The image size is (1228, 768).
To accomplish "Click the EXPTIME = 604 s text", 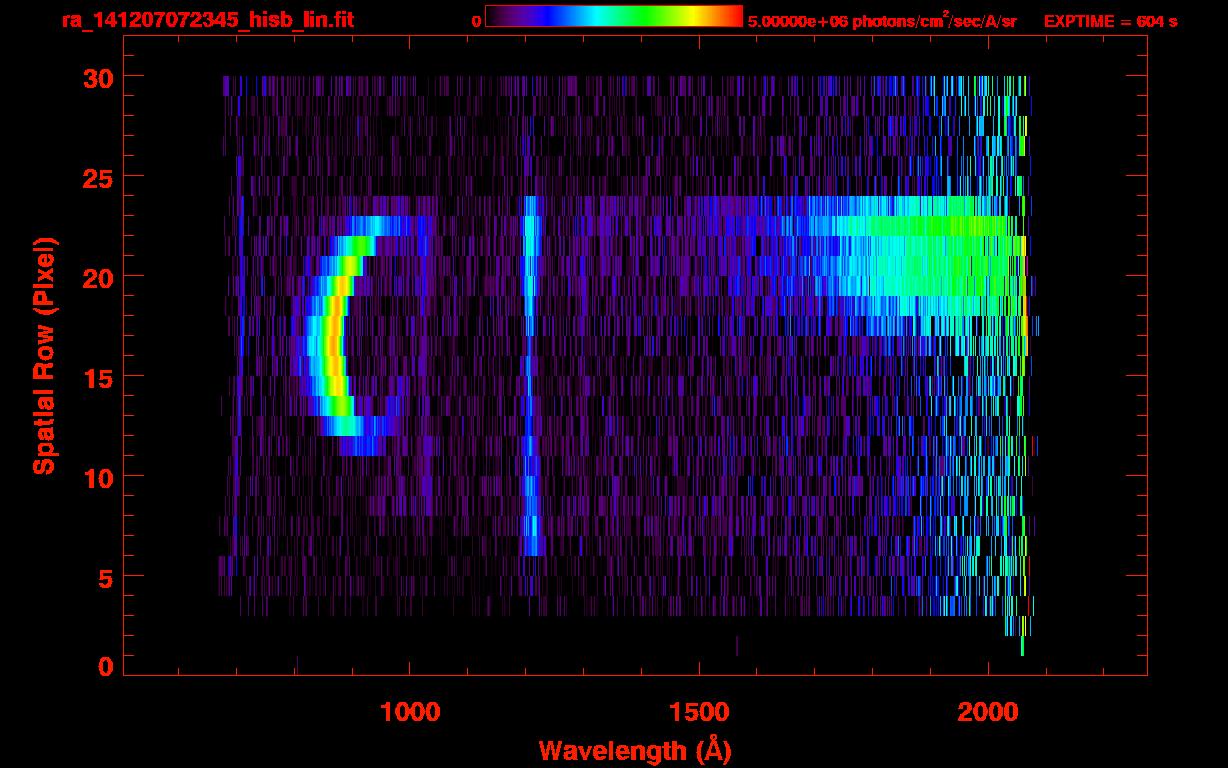I will coord(1110,21).
